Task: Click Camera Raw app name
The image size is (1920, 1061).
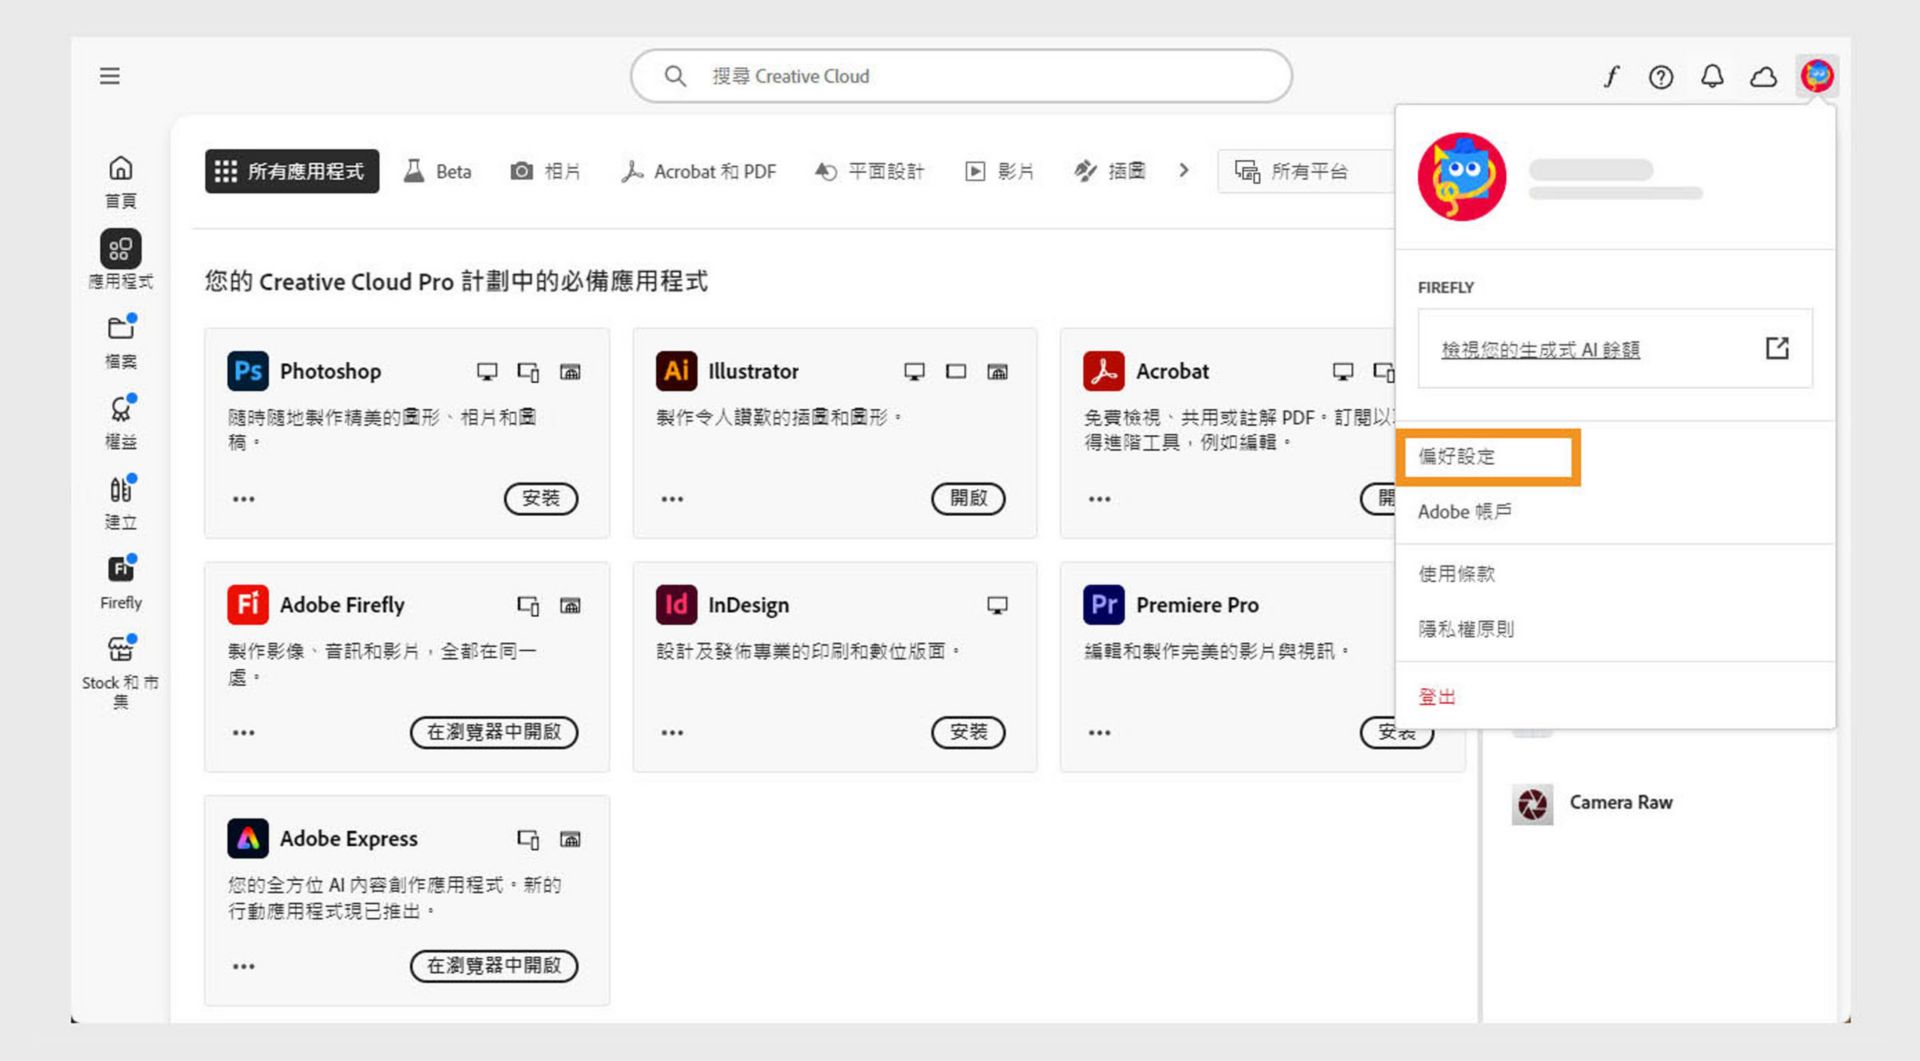Action: tap(1621, 803)
